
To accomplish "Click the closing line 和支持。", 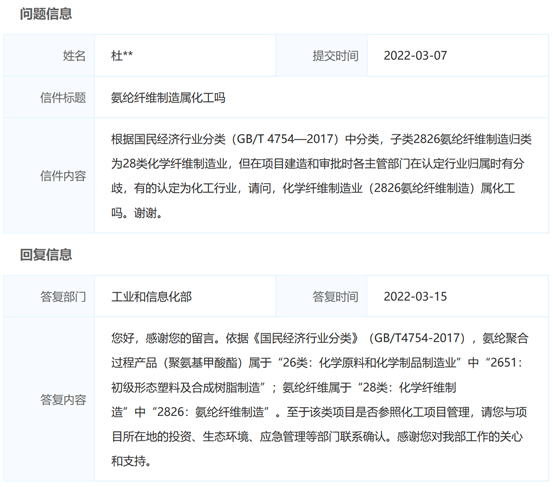I will [x=131, y=461].
